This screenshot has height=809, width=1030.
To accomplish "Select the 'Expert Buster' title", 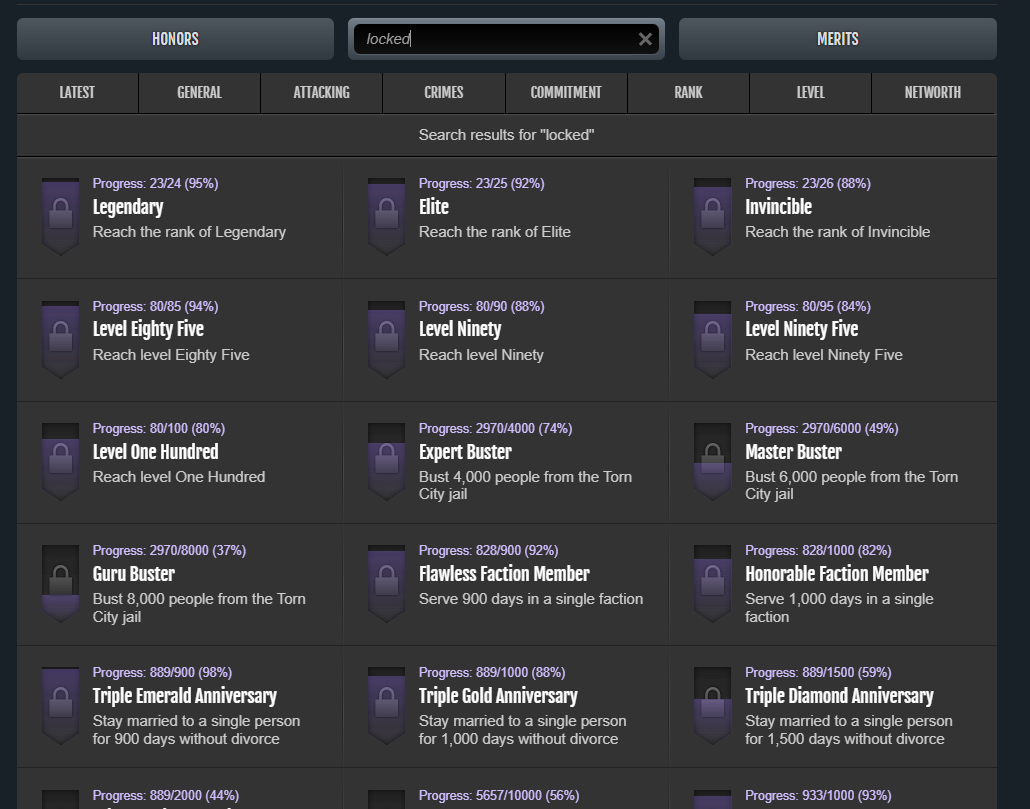I will point(465,452).
